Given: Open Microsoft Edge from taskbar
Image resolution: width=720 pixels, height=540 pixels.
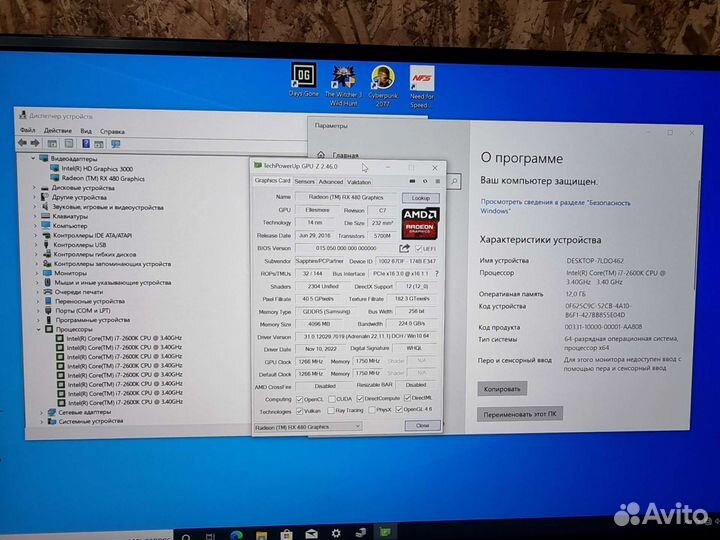Looking at the screenshot, I should 236,534.
